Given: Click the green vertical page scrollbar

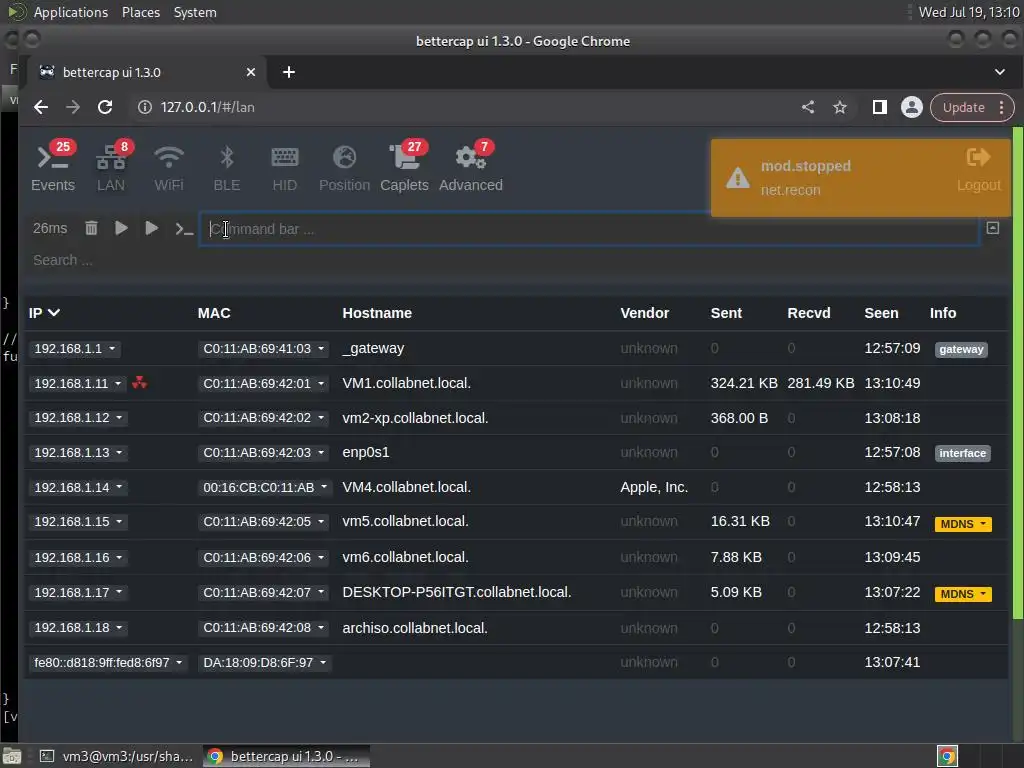Looking at the screenshot, I should [1017, 372].
